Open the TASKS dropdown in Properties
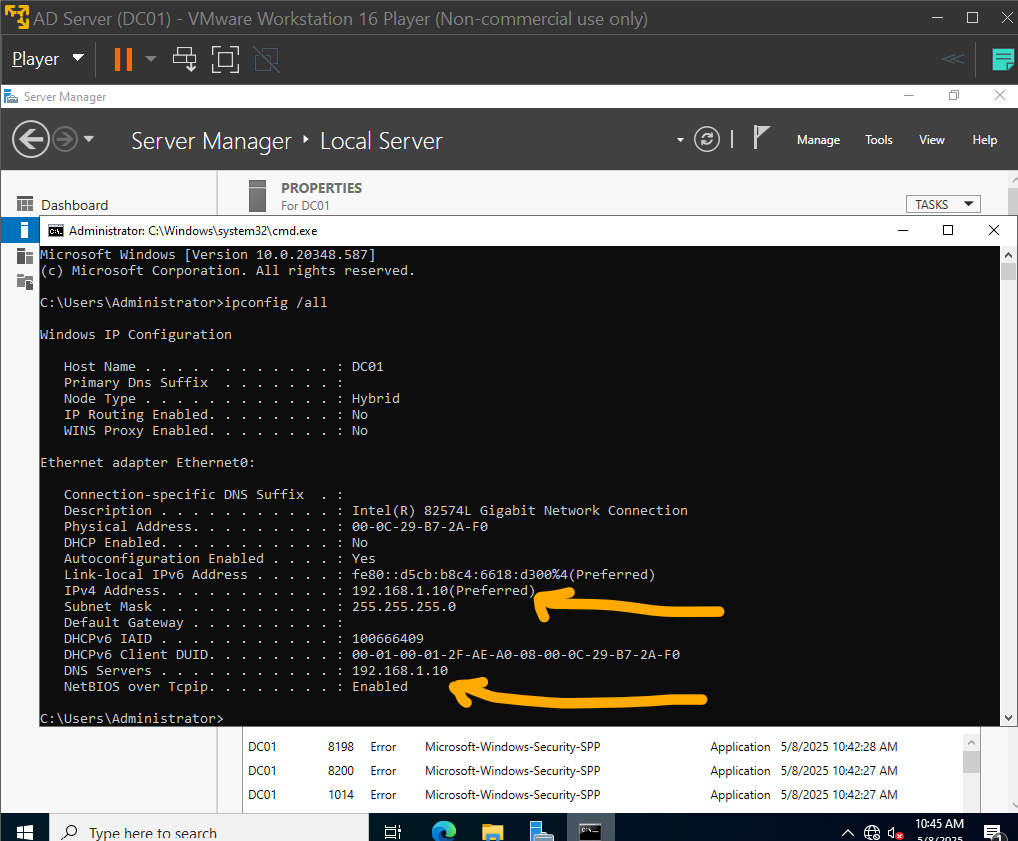This screenshot has width=1018, height=841. point(943,204)
